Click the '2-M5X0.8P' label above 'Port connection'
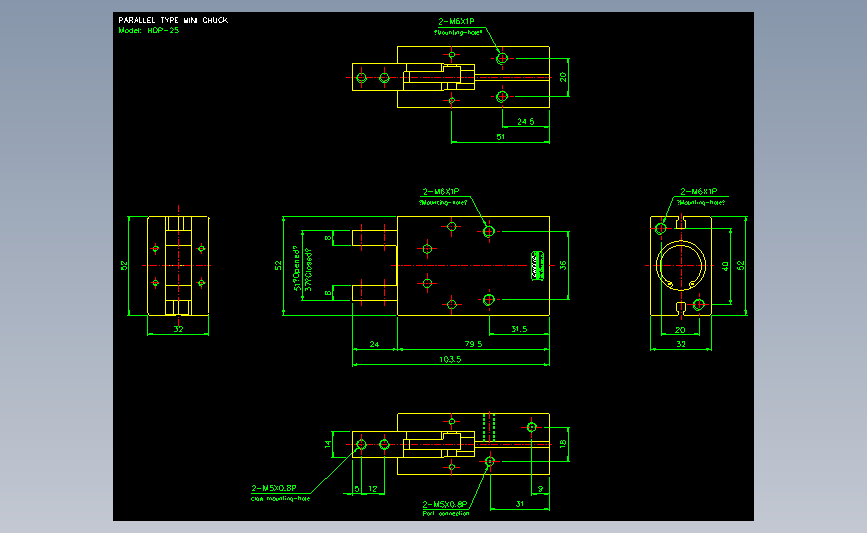The height and width of the screenshot is (533, 867). (445, 504)
